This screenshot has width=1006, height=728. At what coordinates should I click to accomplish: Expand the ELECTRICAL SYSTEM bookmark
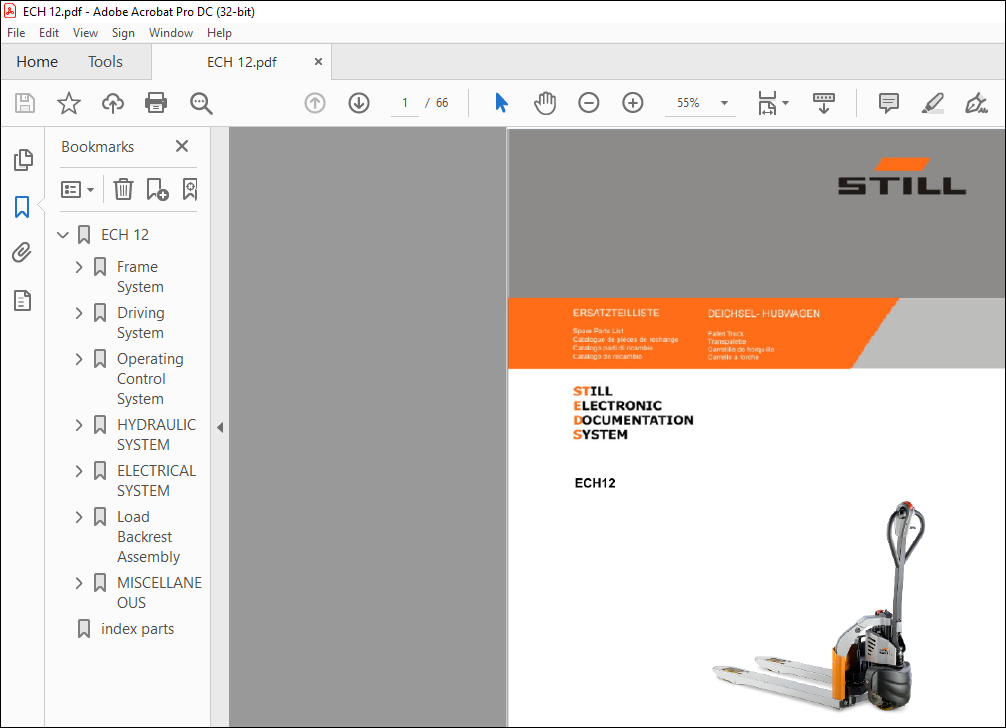(x=79, y=471)
